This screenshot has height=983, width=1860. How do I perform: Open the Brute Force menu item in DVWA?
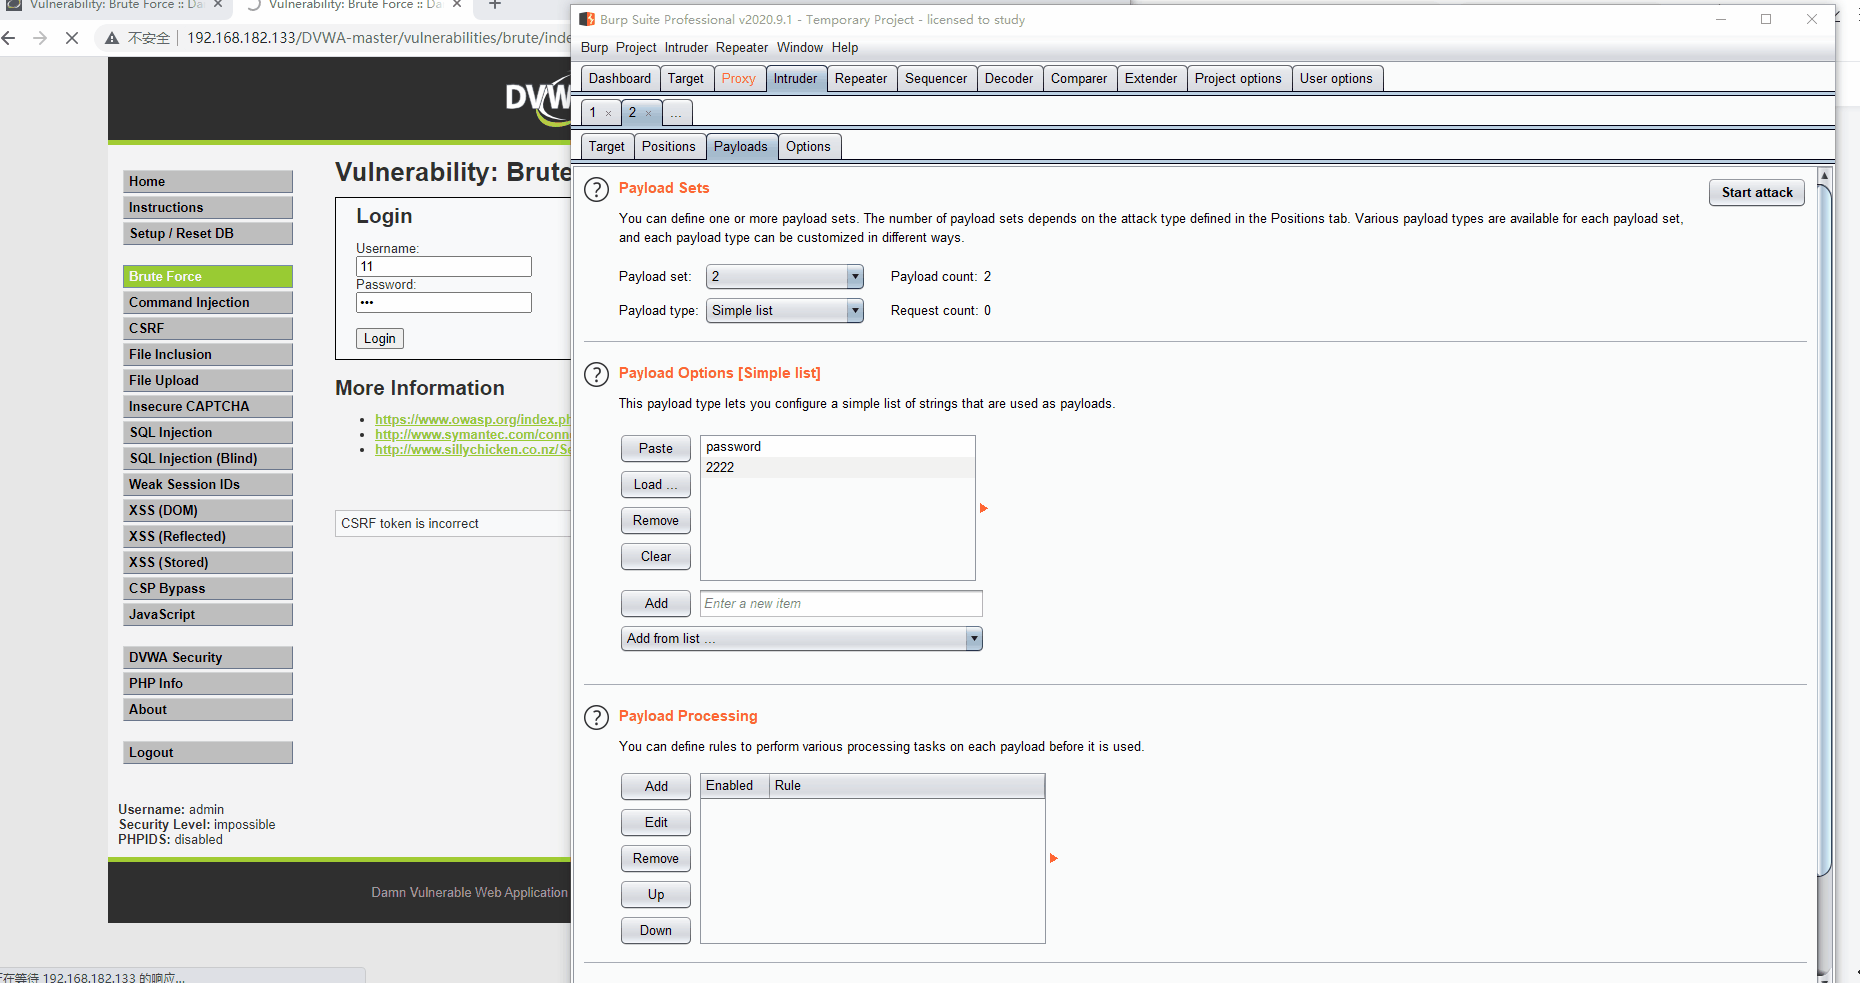click(208, 277)
